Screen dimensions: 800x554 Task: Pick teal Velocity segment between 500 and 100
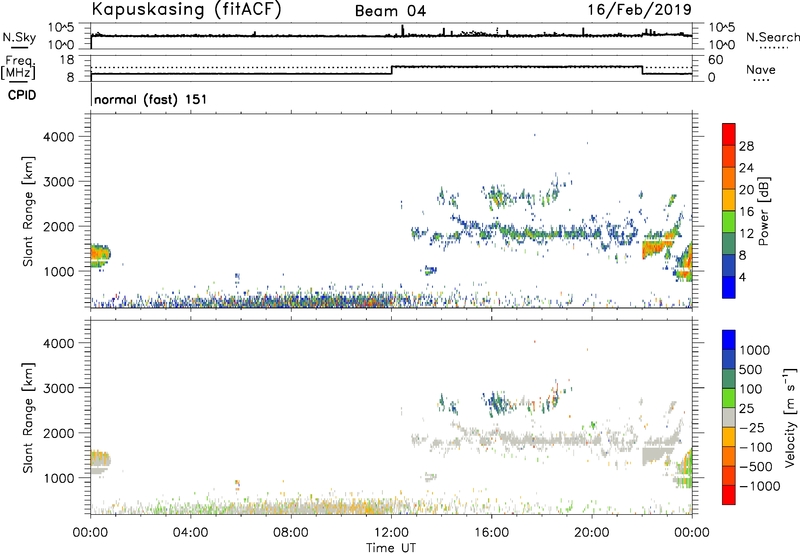[x=729, y=378]
